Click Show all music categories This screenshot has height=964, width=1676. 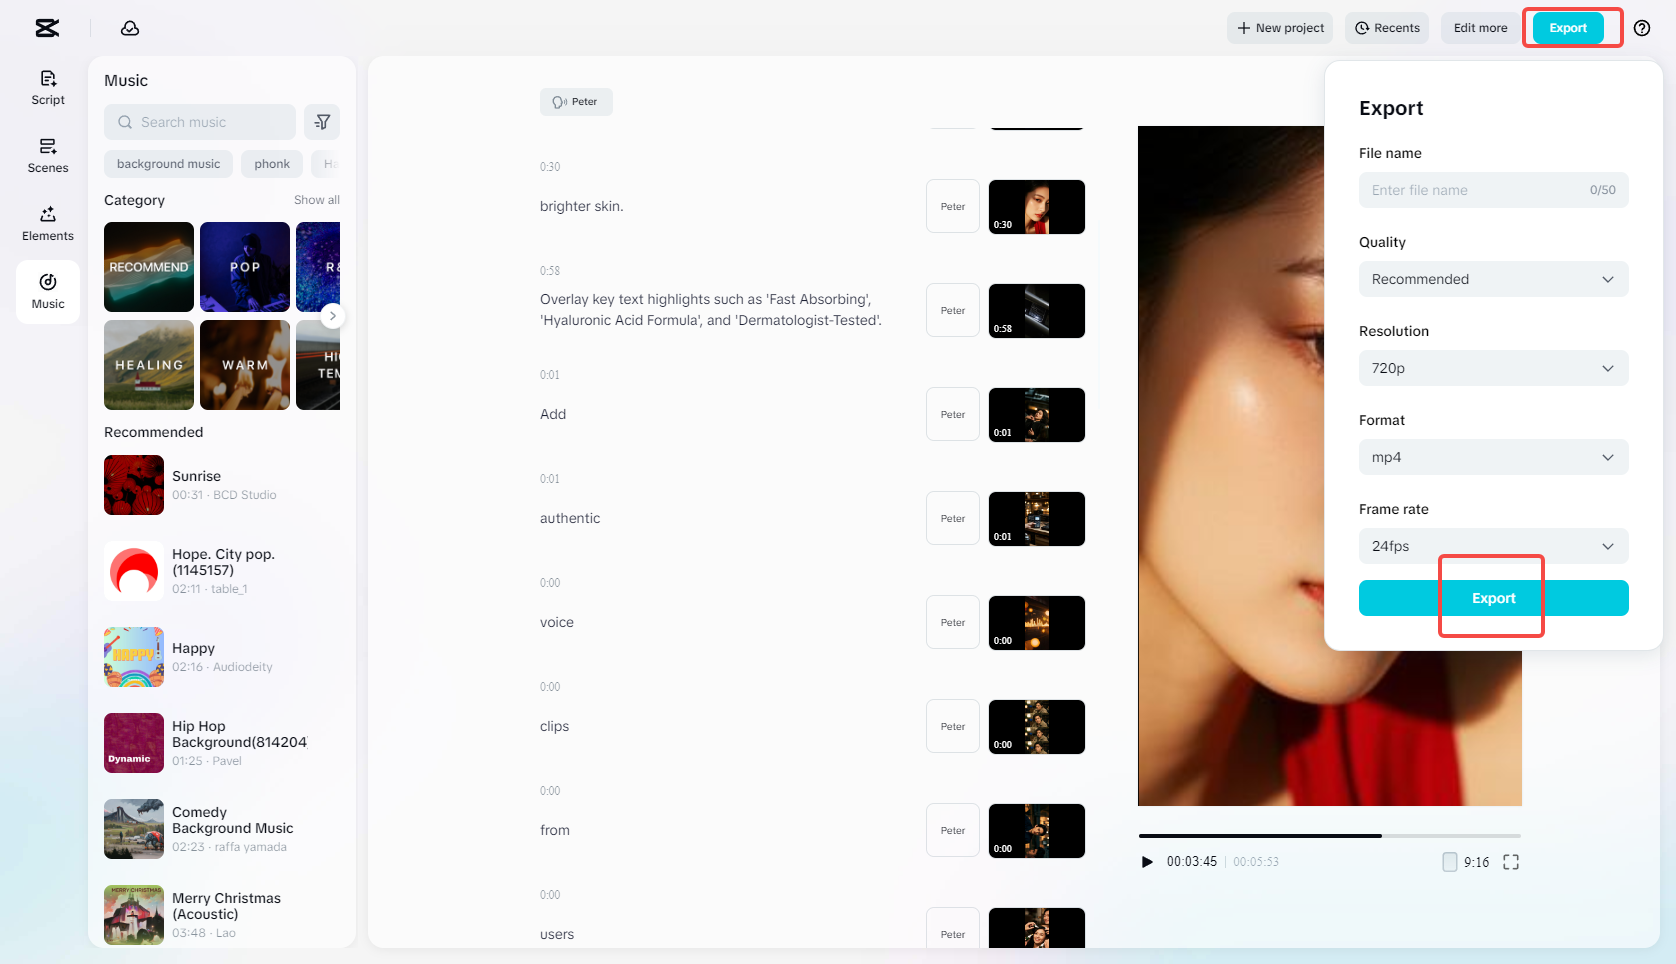coord(317,199)
